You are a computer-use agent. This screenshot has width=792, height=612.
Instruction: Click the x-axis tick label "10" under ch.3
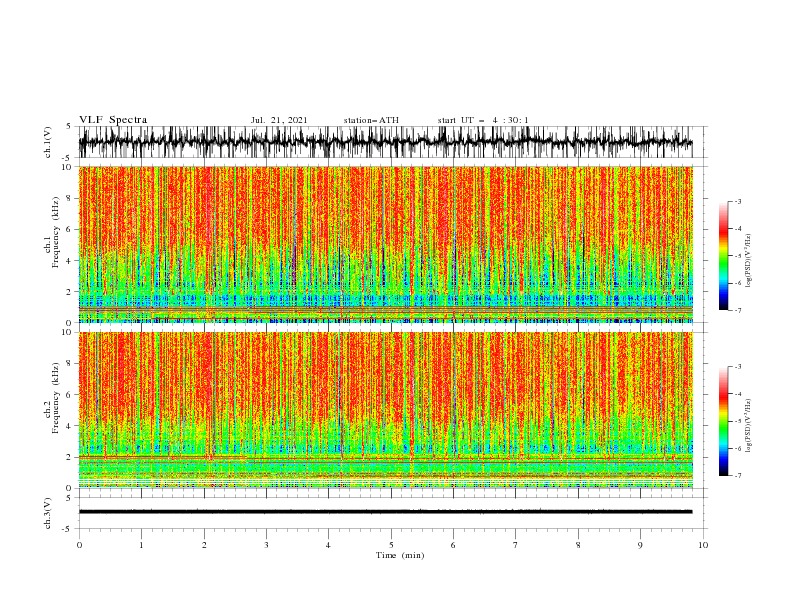(703, 545)
